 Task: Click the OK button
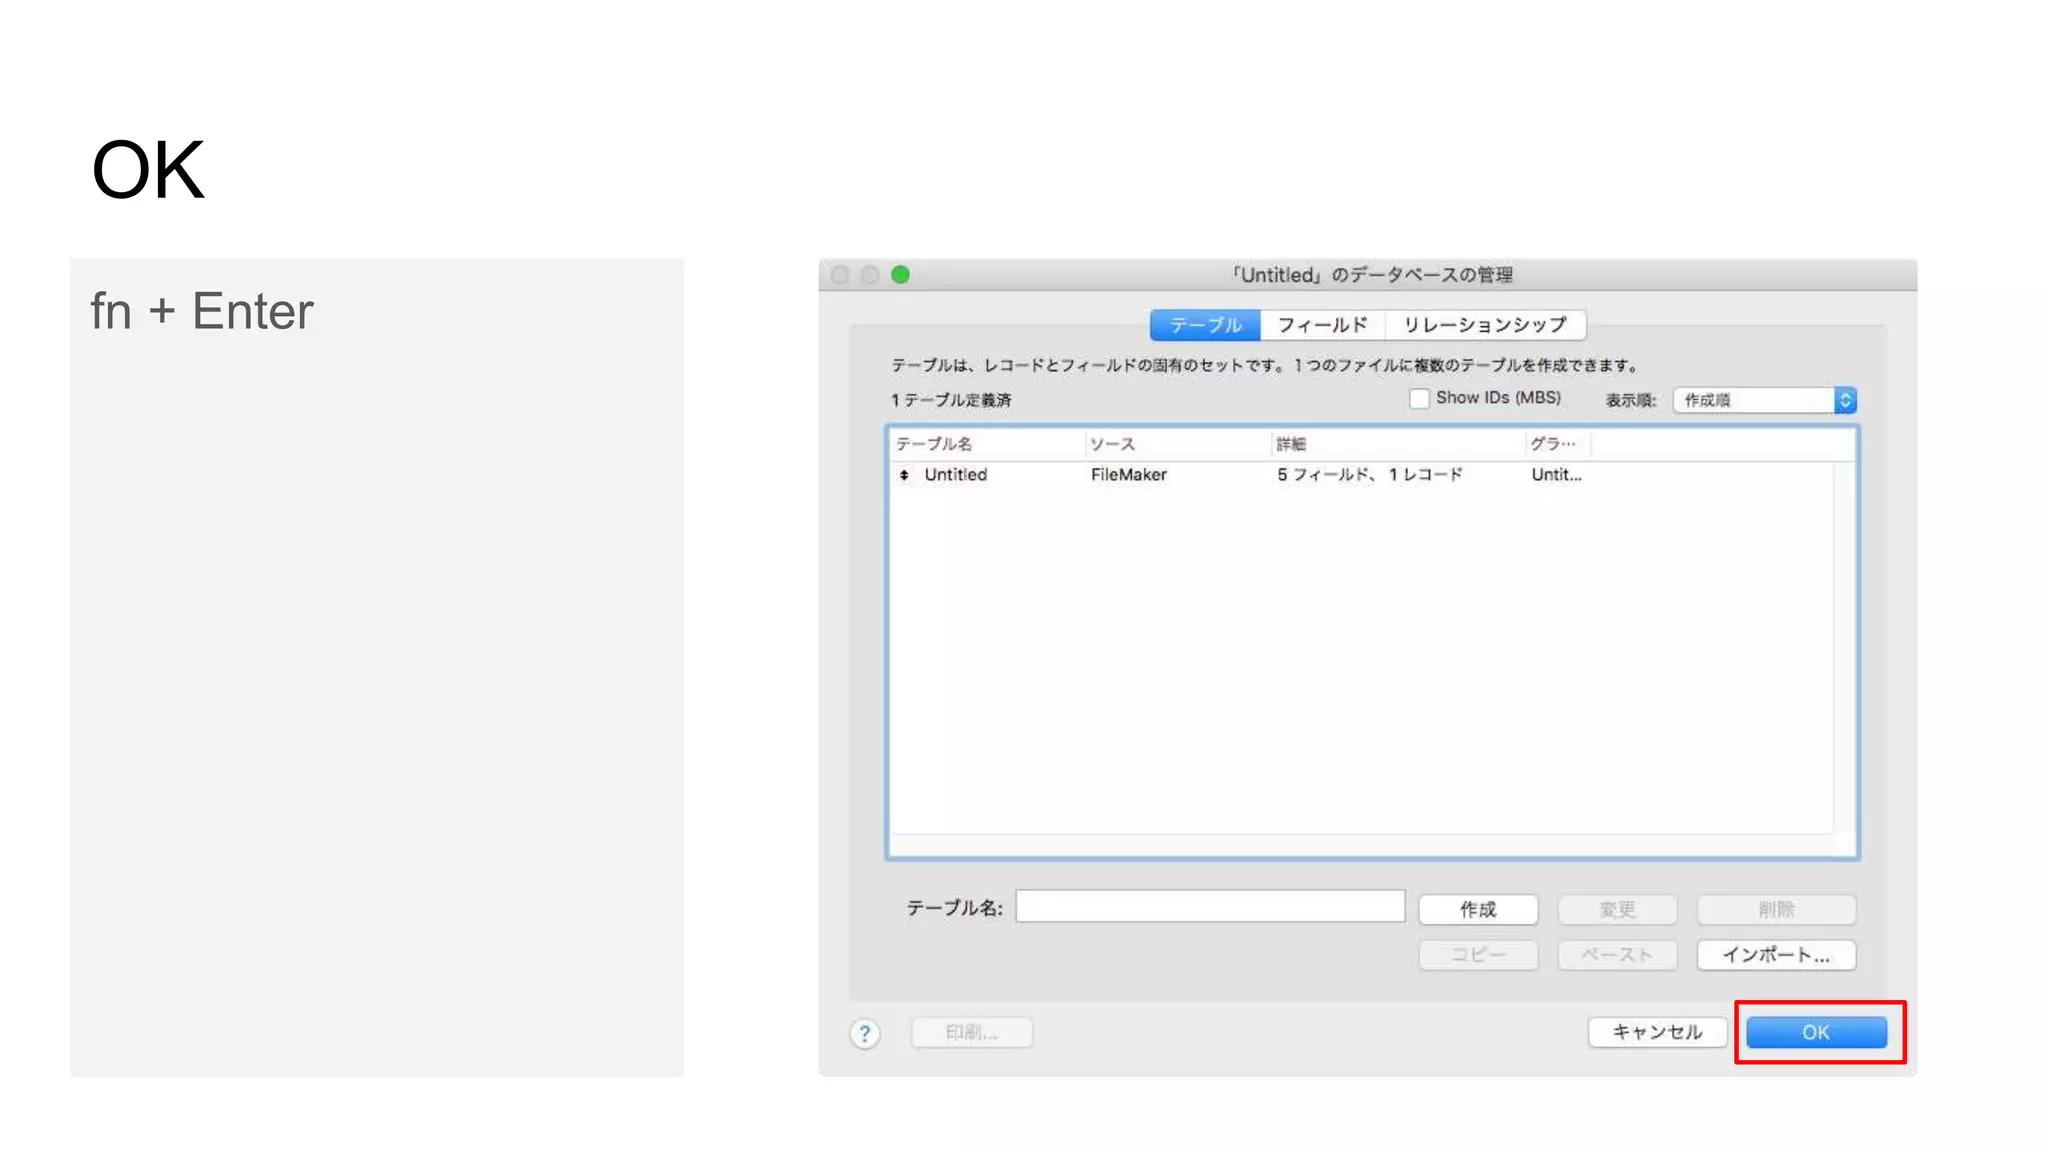point(1816,1032)
